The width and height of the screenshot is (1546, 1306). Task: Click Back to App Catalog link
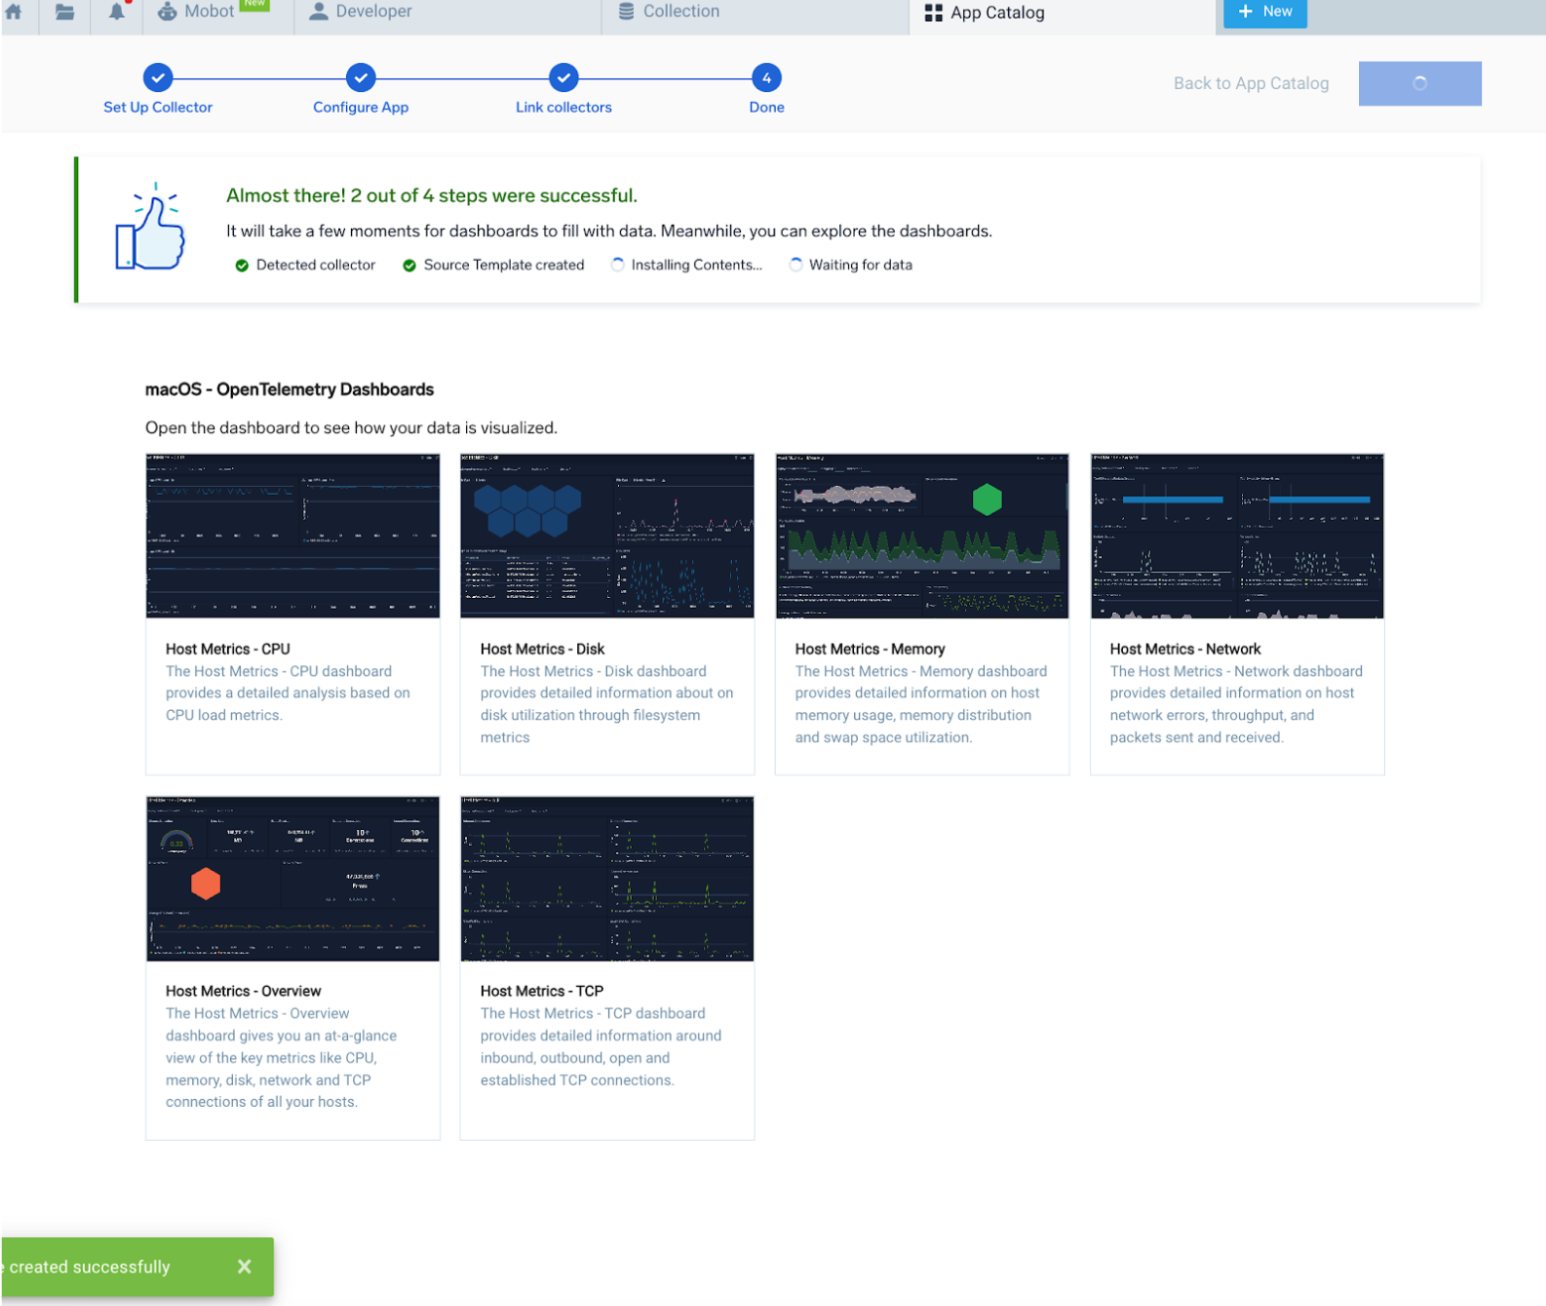tap(1250, 83)
